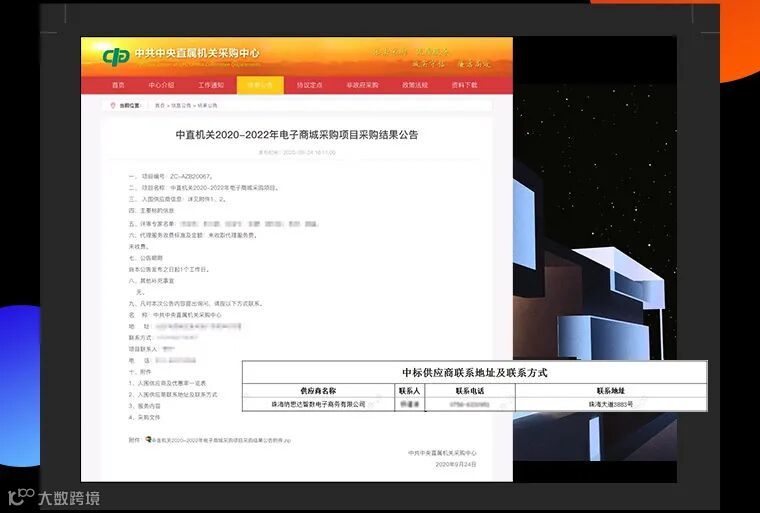The height and width of the screenshot is (513, 760).
Task: Click the line 七、公告期限
Action: pos(146,258)
